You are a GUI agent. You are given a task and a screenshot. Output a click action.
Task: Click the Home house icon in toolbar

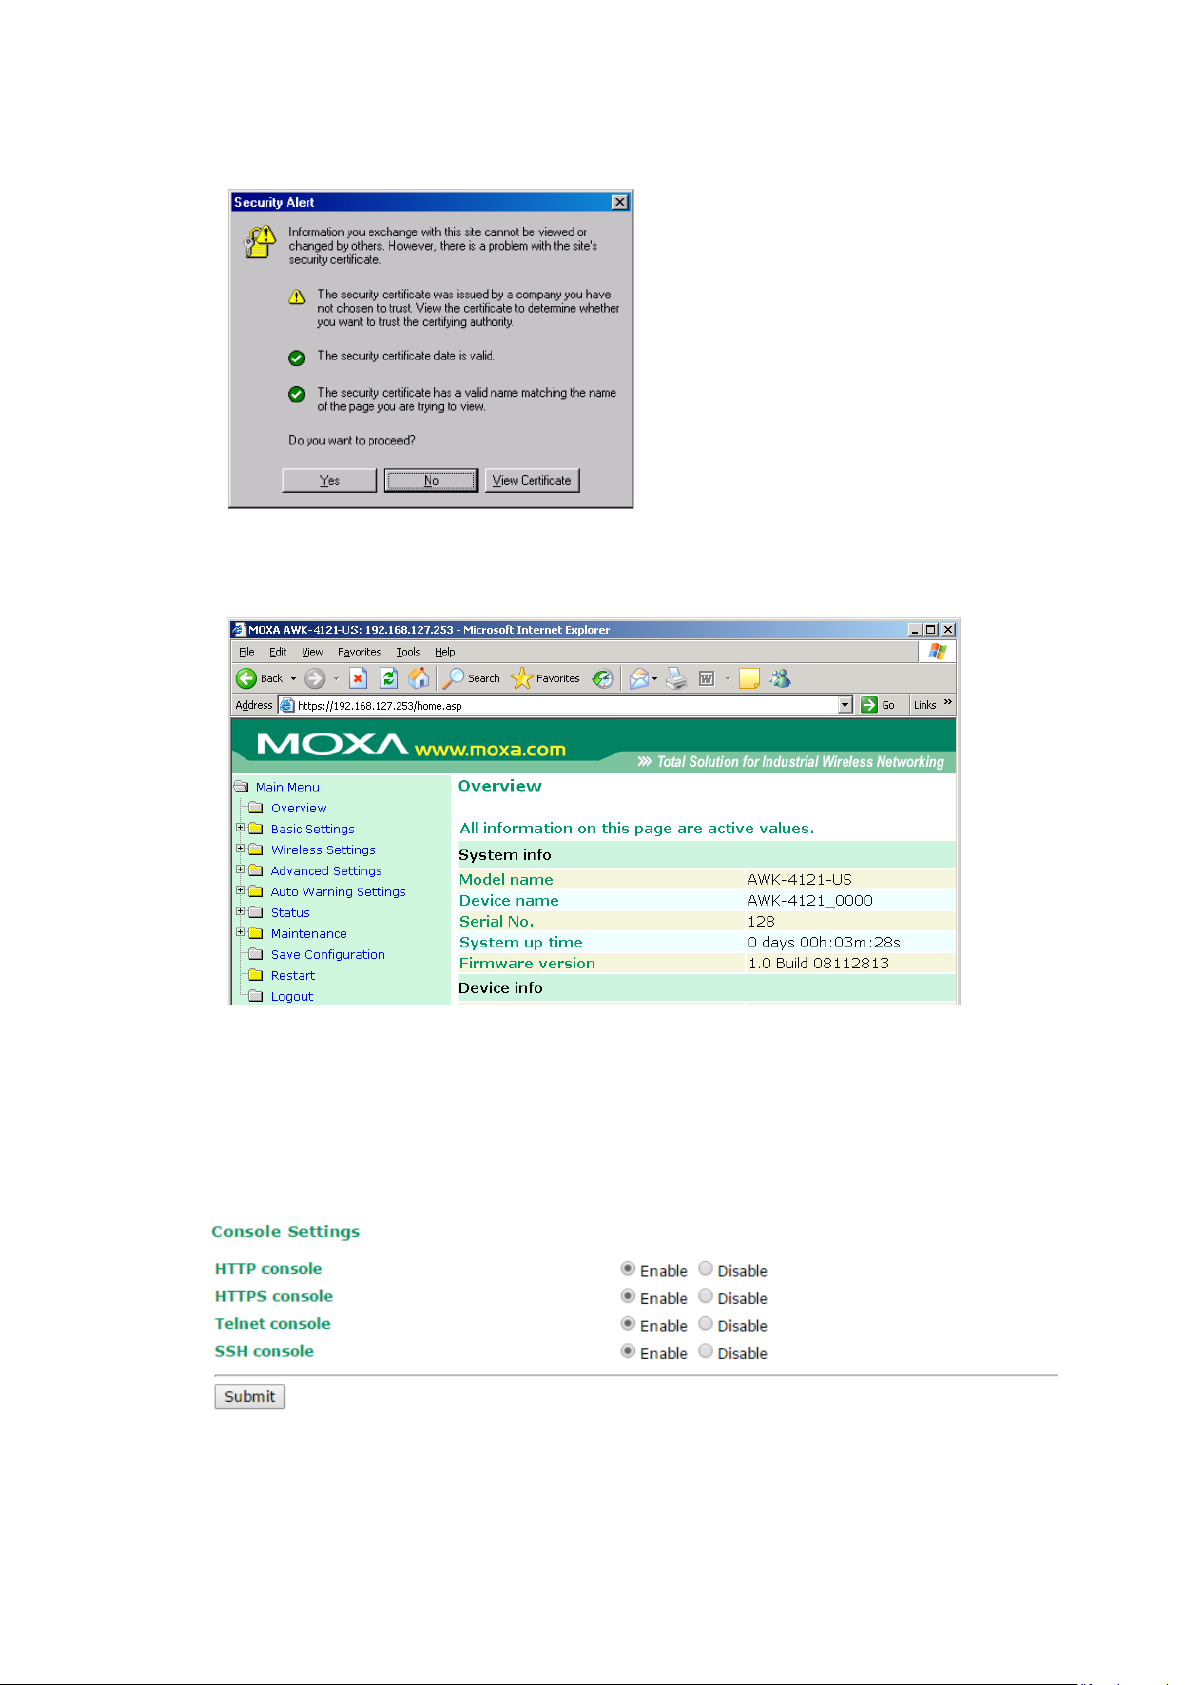pos(419,679)
